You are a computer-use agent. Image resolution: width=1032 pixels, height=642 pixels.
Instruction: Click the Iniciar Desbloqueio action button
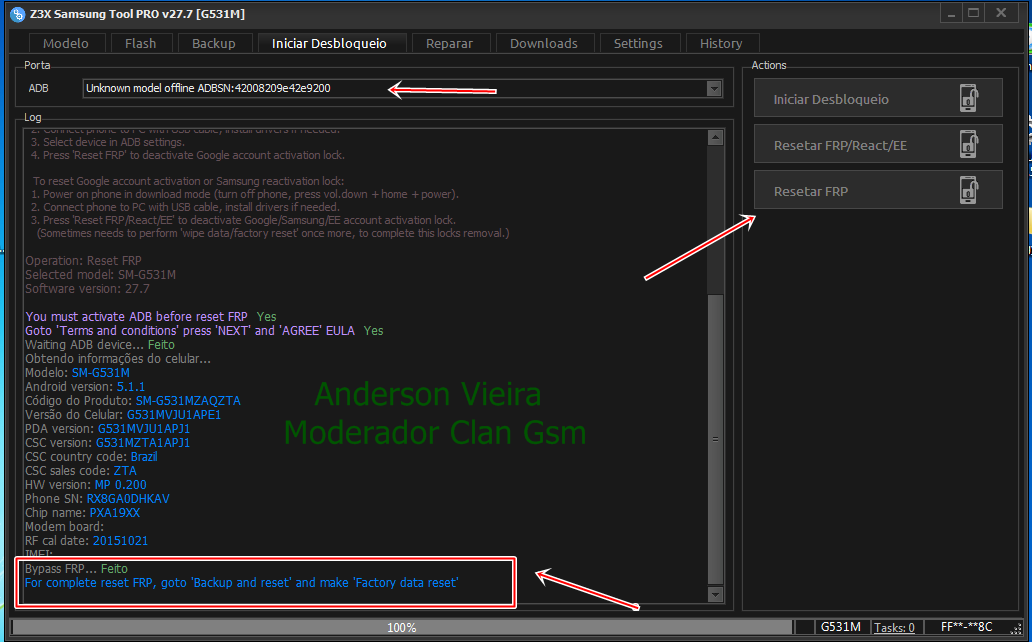click(x=878, y=98)
